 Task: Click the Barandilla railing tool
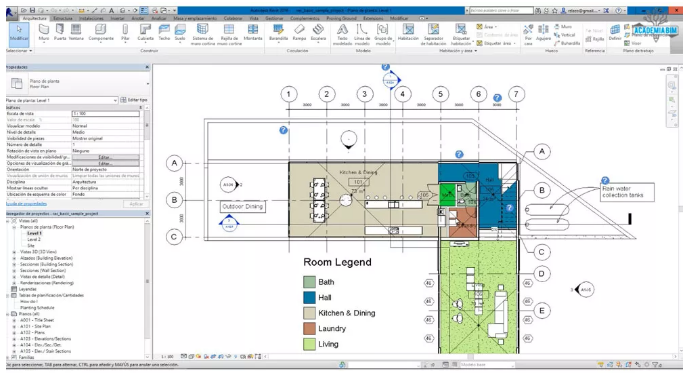click(x=278, y=33)
